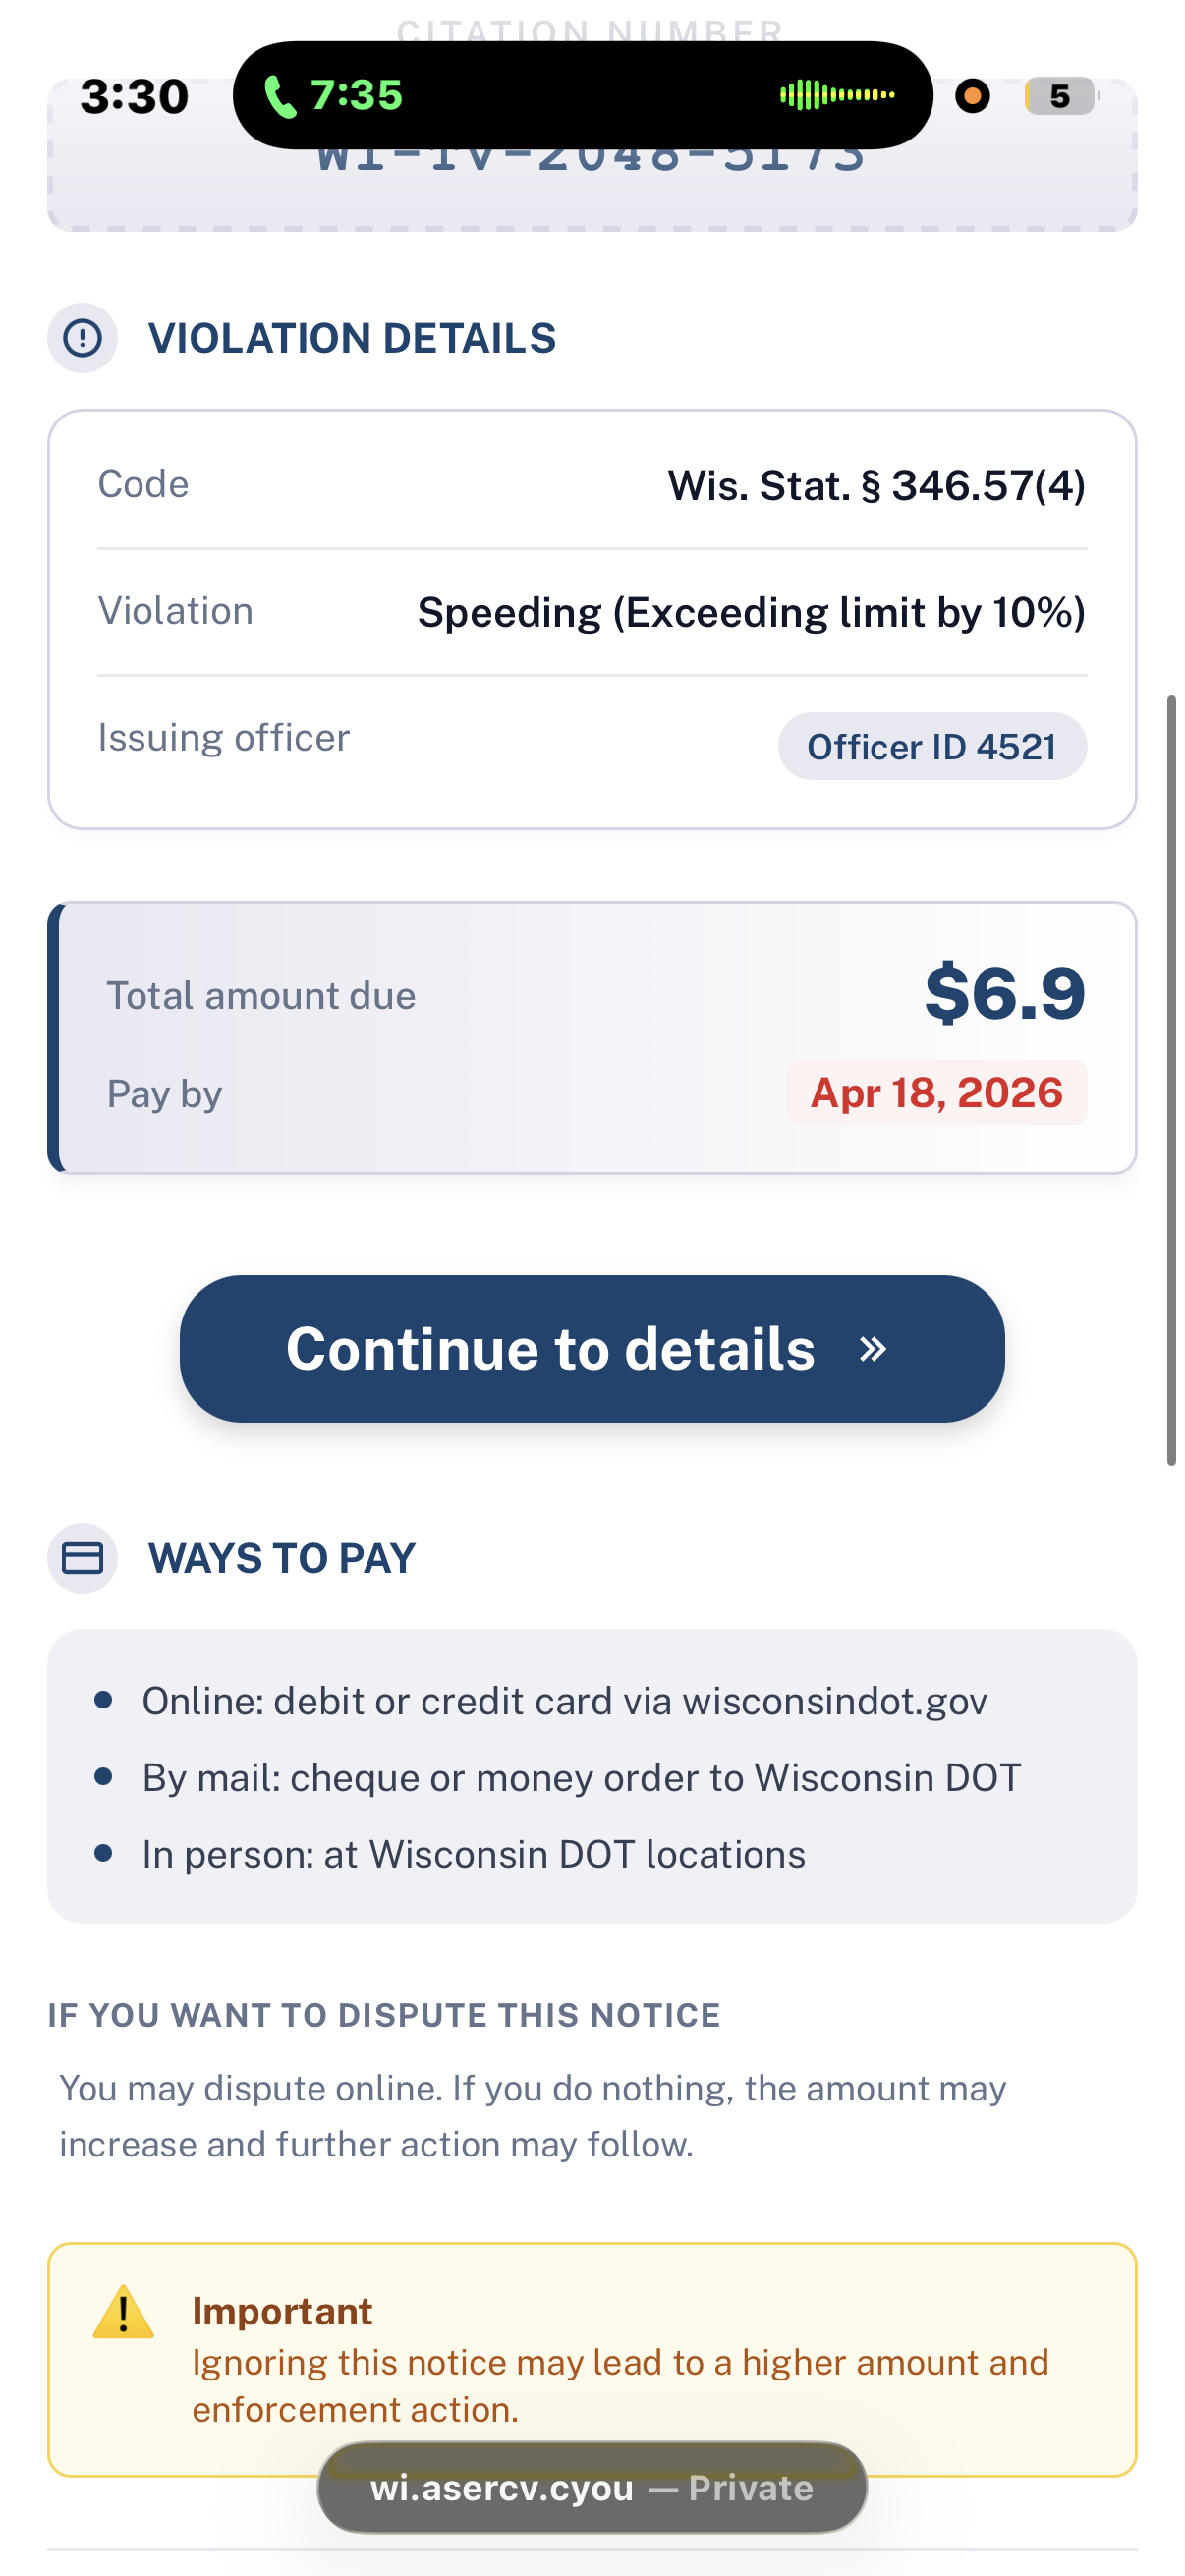Click the page scrollbar on the right edge
The width and height of the screenshot is (1185, 2576).
coord(1171,1080)
